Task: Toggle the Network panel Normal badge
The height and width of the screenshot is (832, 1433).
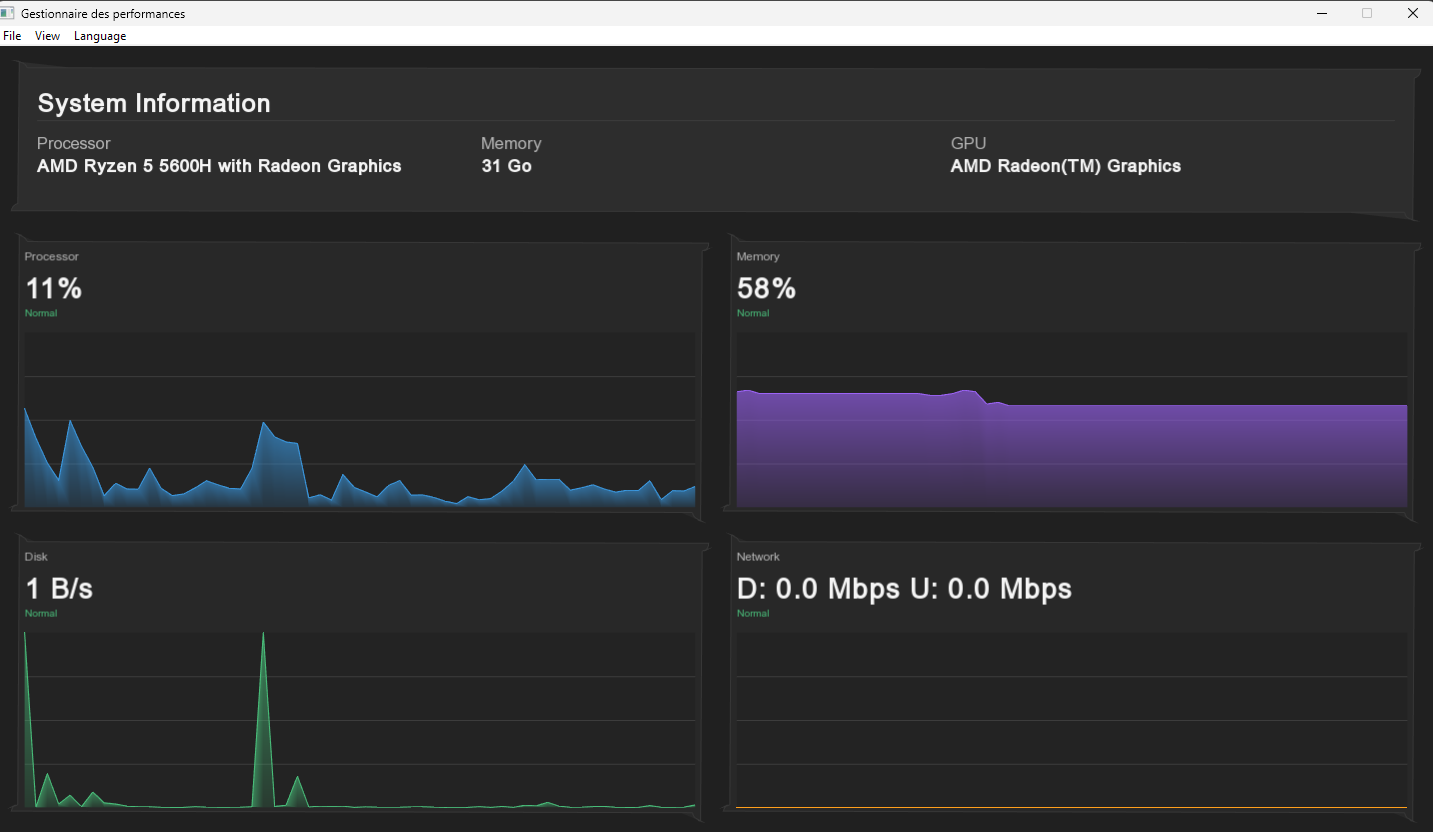Action: (x=752, y=613)
